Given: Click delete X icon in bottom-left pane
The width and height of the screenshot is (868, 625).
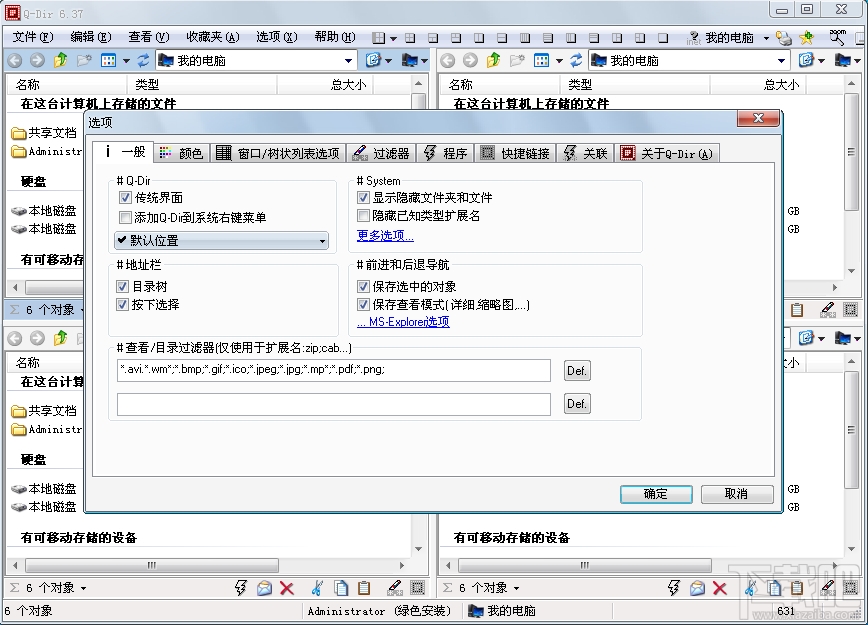Looking at the screenshot, I should coord(287,588).
